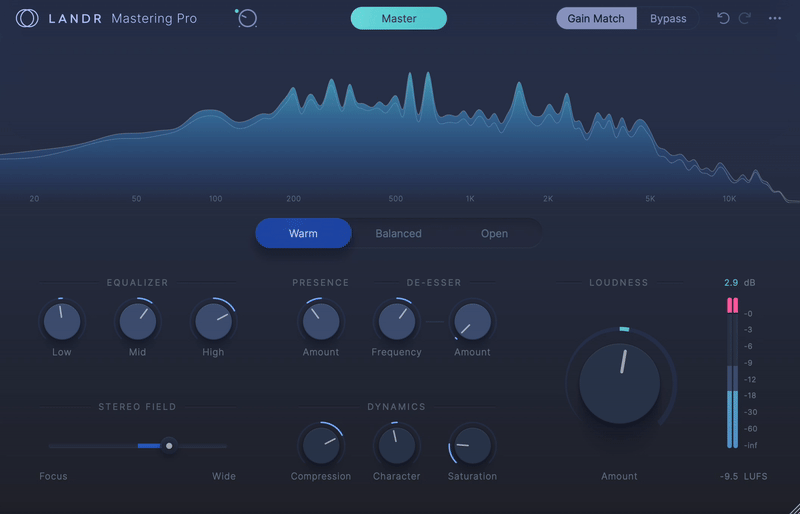Click the Wide label
The image size is (800, 514).
click(x=224, y=476)
